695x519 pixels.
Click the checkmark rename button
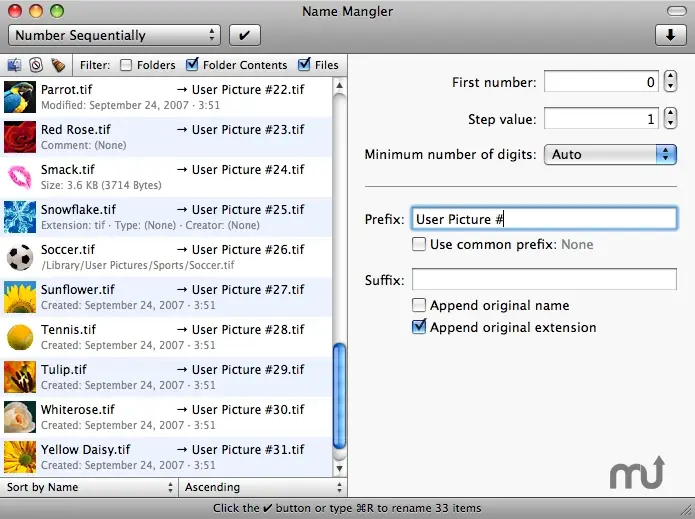tap(245, 35)
